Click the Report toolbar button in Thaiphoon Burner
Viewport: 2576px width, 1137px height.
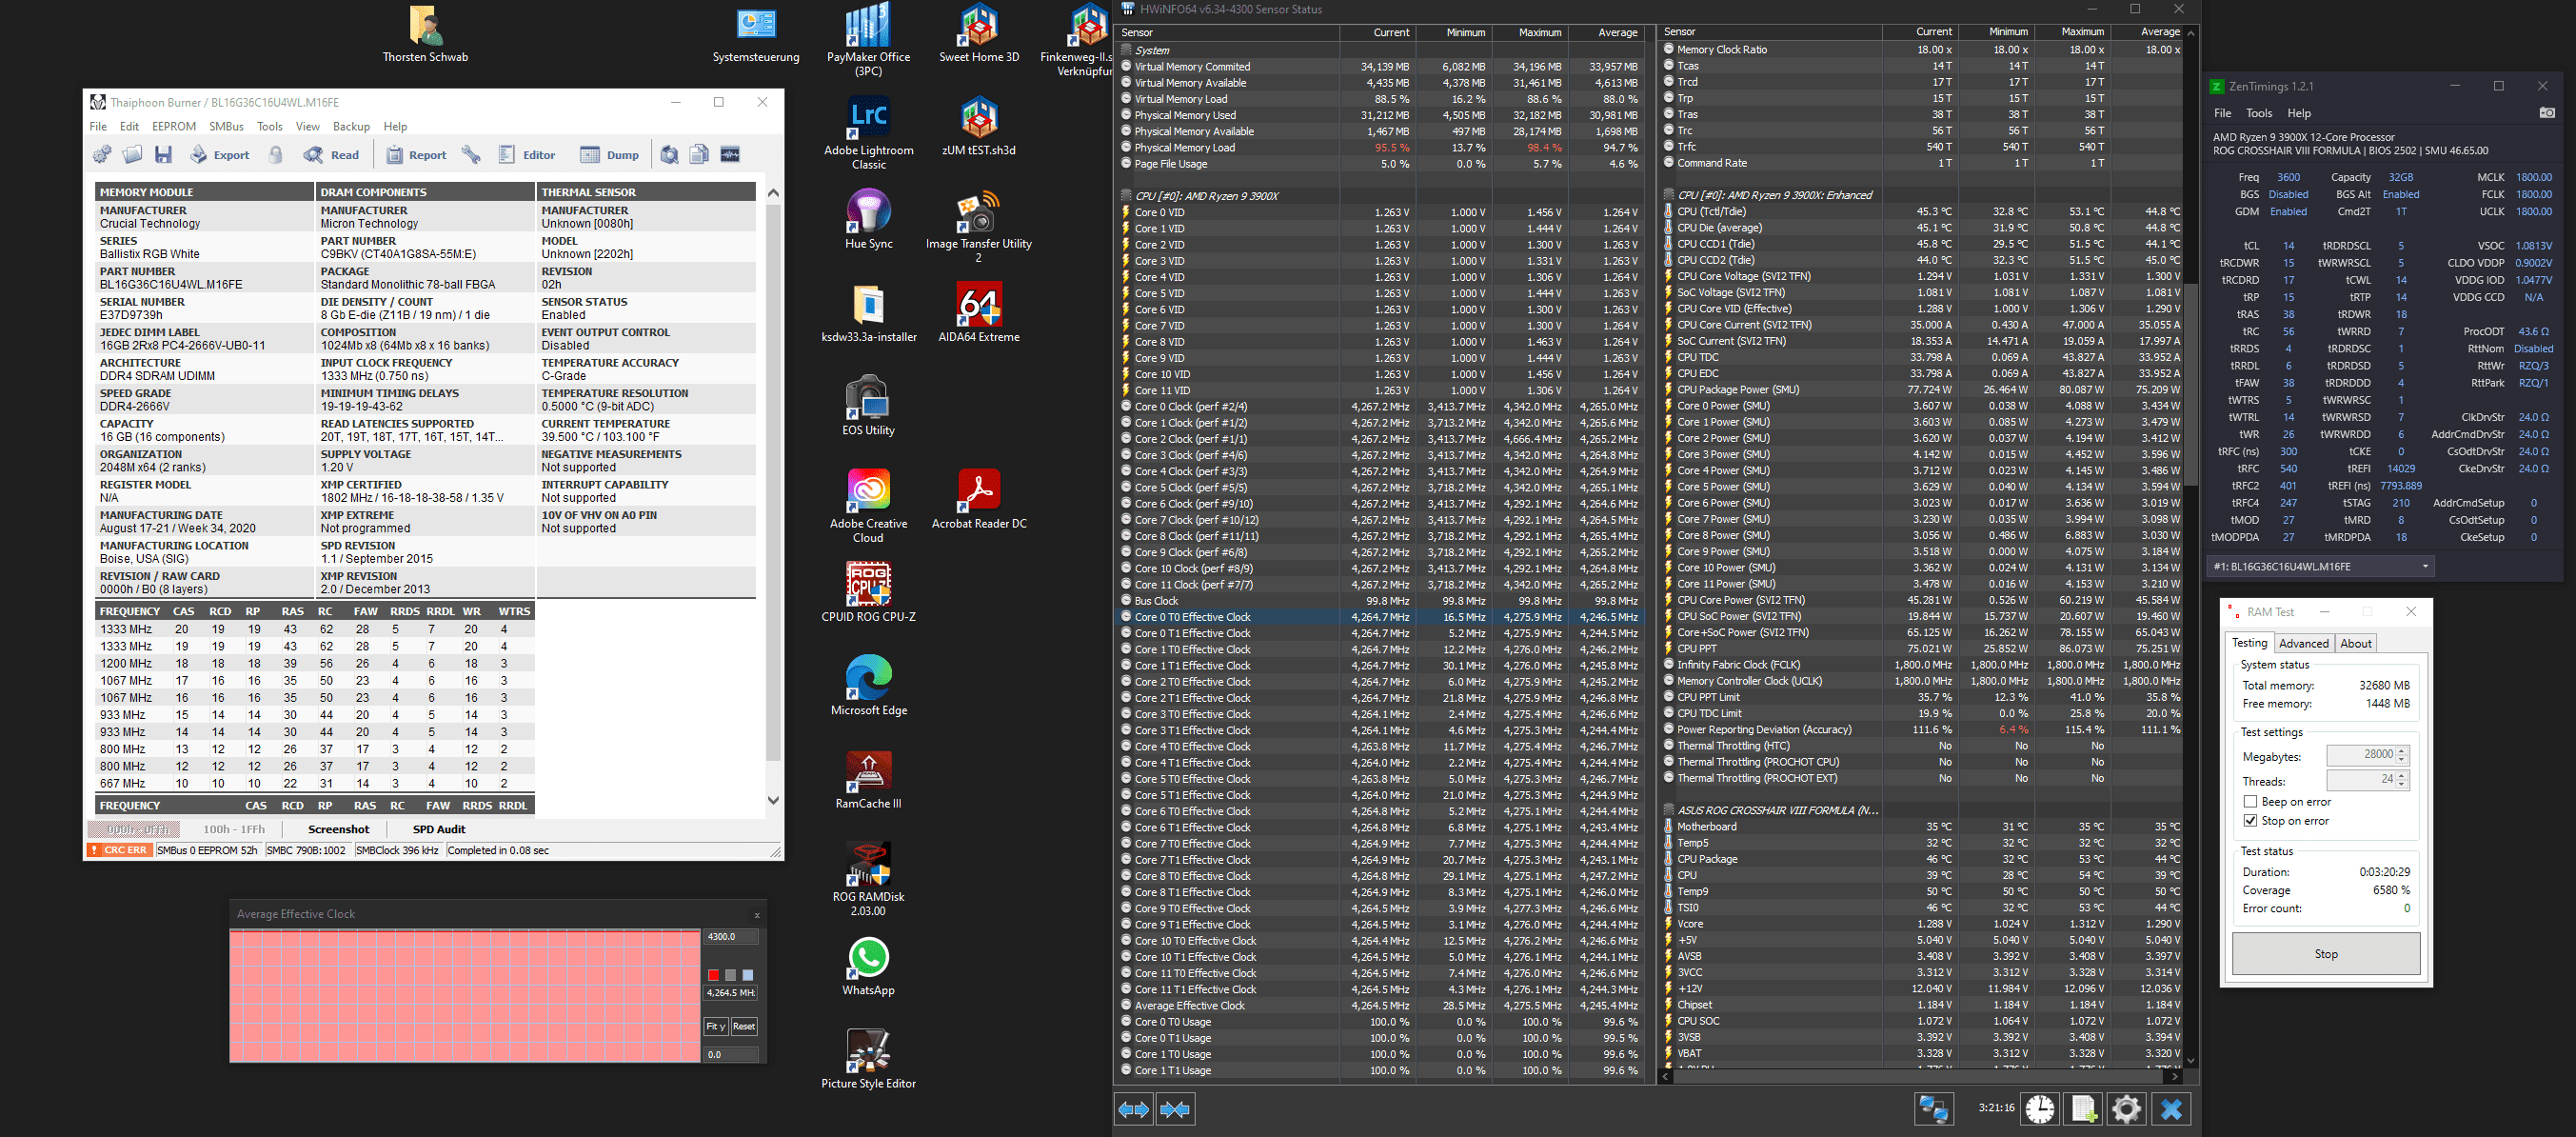416,155
